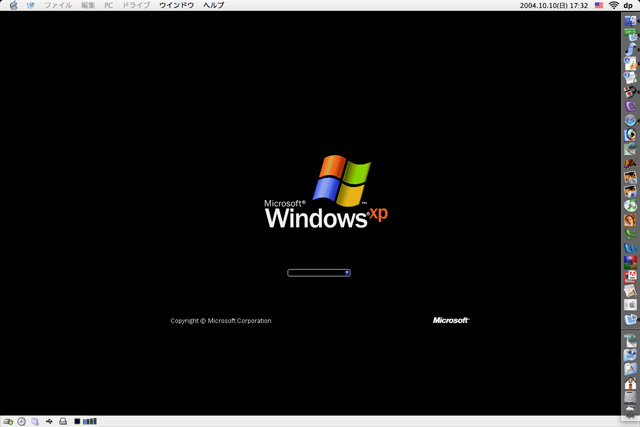This screenshot has width=640, height=427.
Task: Open Adobe Acrobat icon in Dock
Action: coord(630,275)
